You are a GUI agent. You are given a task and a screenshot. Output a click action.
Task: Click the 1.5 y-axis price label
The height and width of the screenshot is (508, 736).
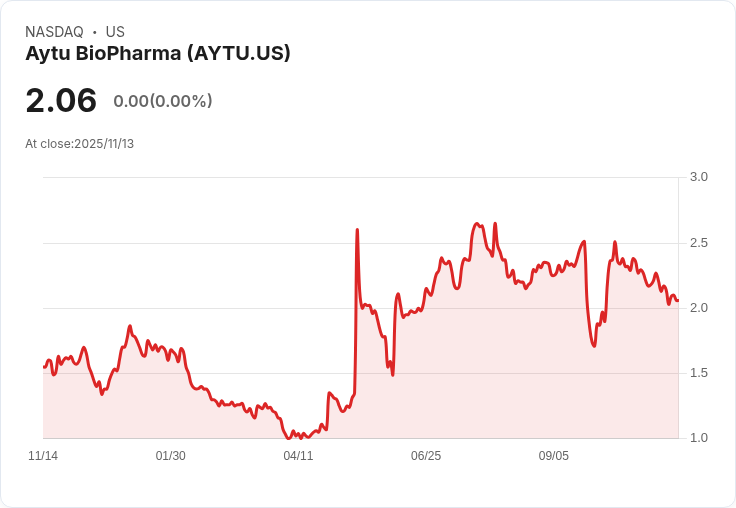699,373
